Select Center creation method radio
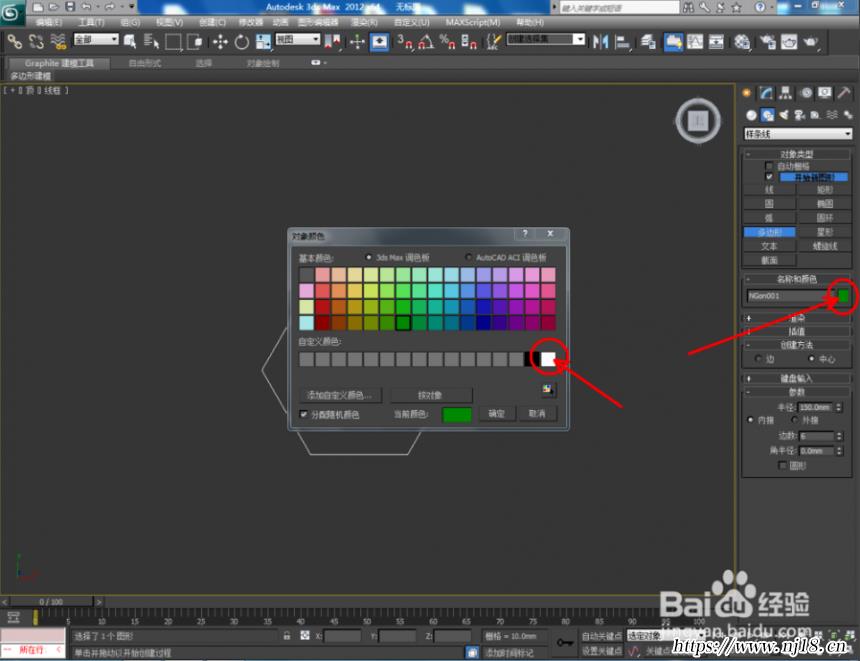860x661 pixels. tap(811, 358)
